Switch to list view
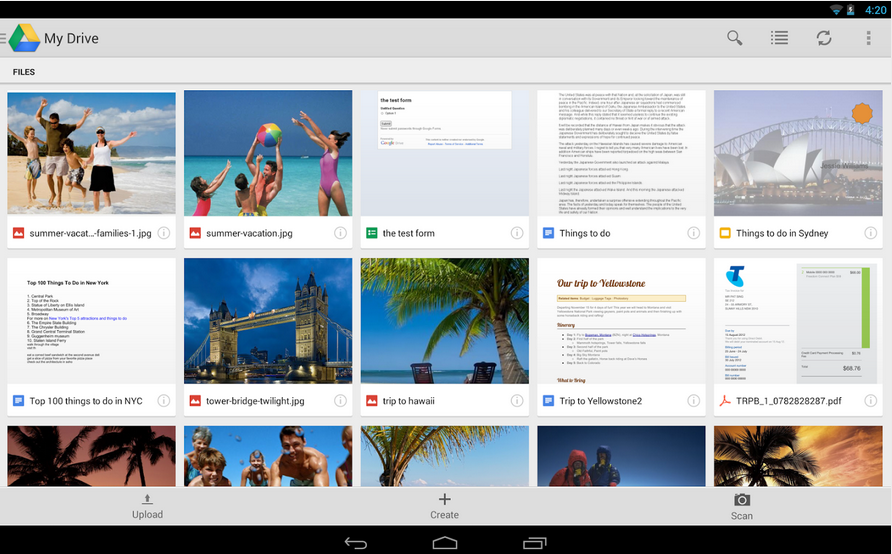Image resolution: width=892 pixels, height=554 pixels. tap(779, 38)
